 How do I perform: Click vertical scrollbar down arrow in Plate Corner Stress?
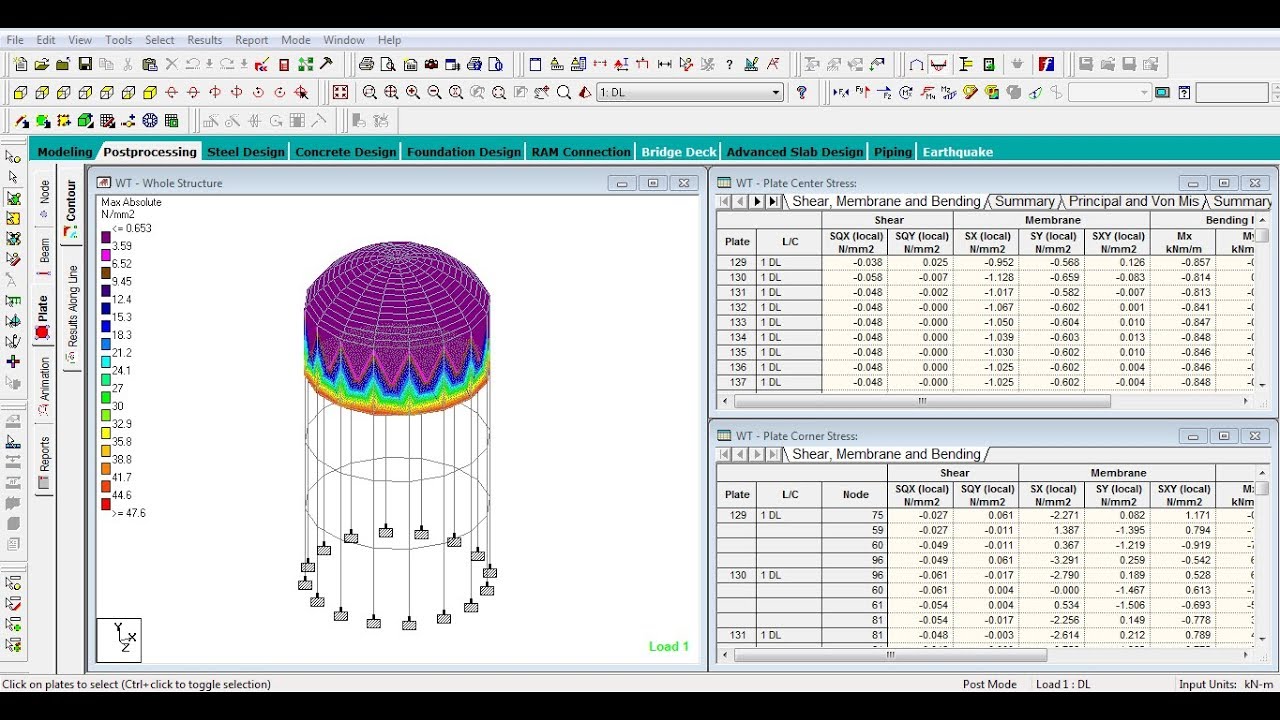(x=1262, y=638)
